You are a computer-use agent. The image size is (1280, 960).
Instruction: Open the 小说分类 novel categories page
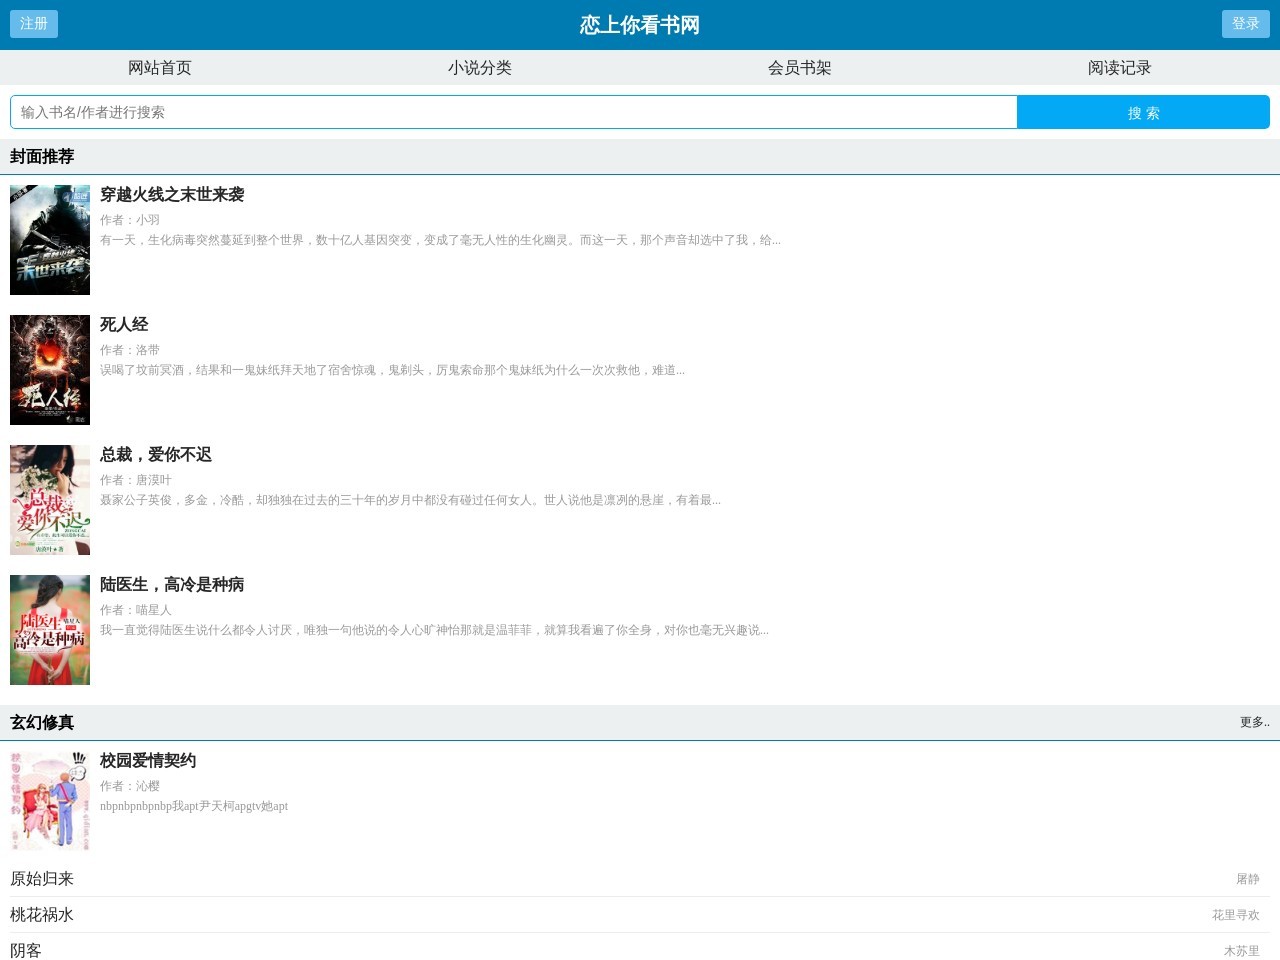480,67
